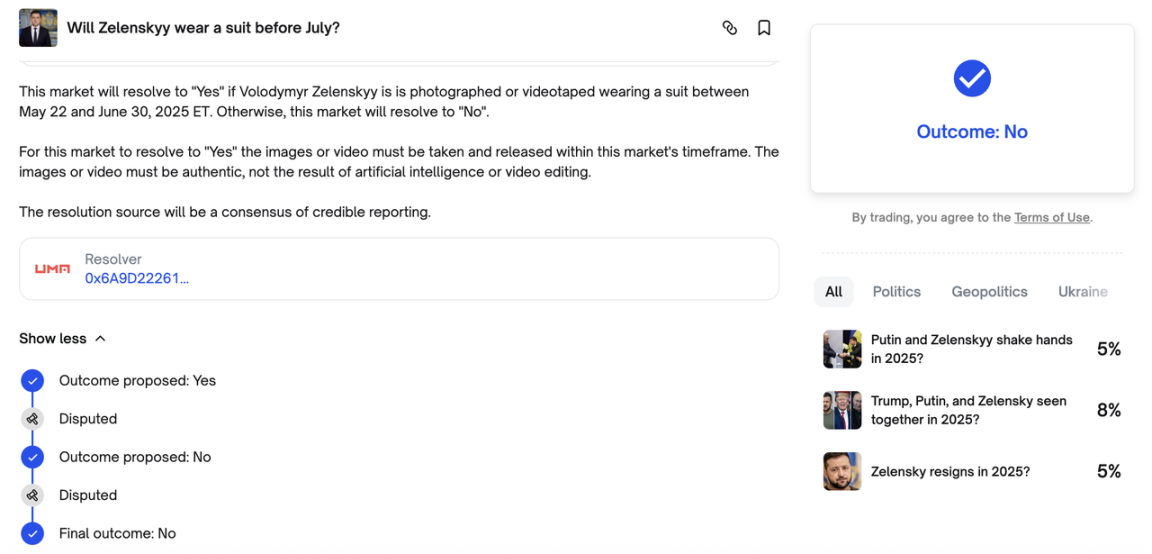Click the 'Final outcome: No' check icon

click(33, 533)
